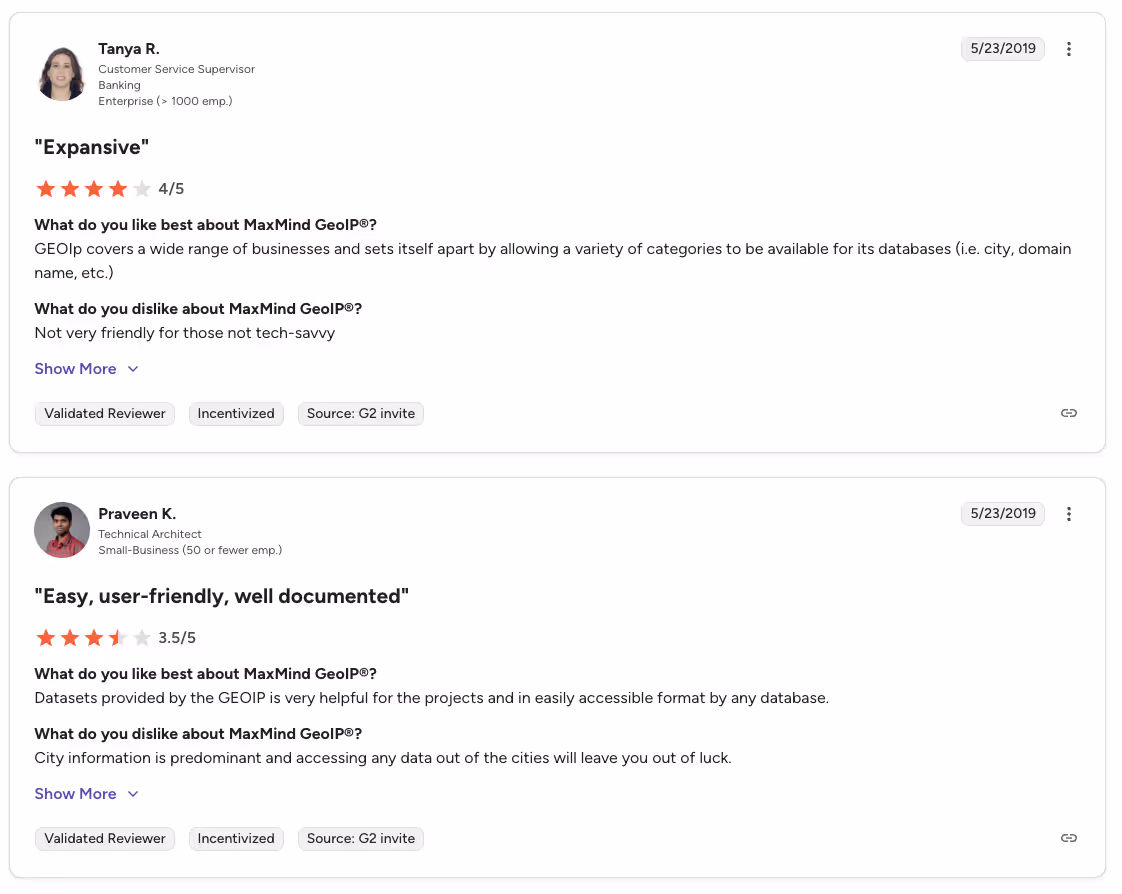
Task: Click the 4/5 rating score on Tanya's review
Action: 170,188
